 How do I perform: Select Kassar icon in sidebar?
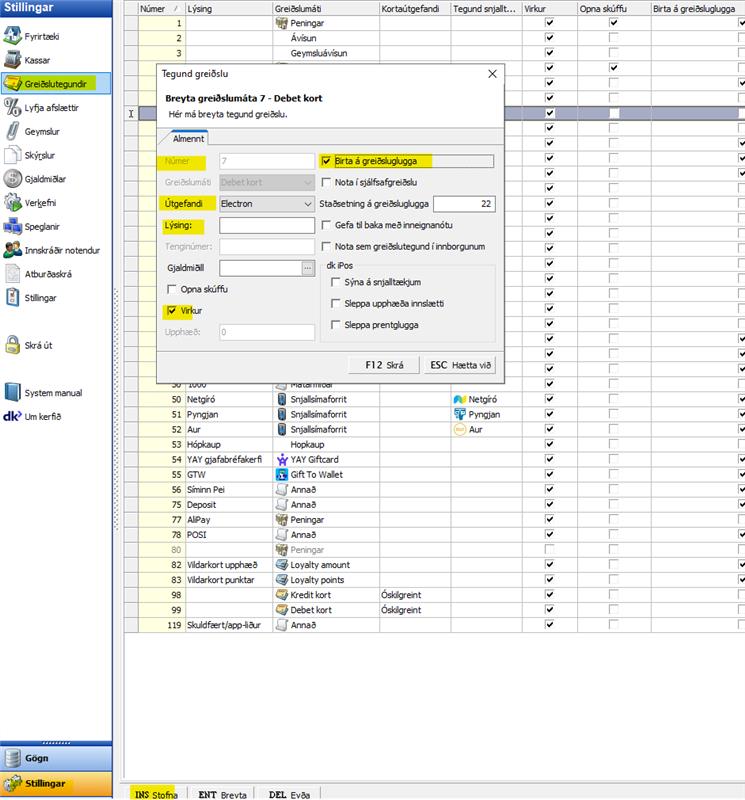tap(14, 59)
